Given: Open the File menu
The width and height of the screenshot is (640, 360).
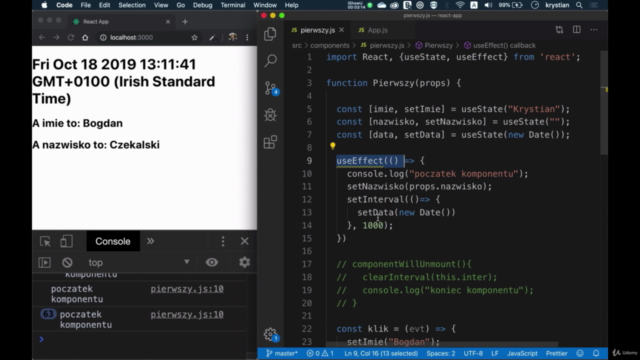Looking at the screenshot, I should point(86,5).
